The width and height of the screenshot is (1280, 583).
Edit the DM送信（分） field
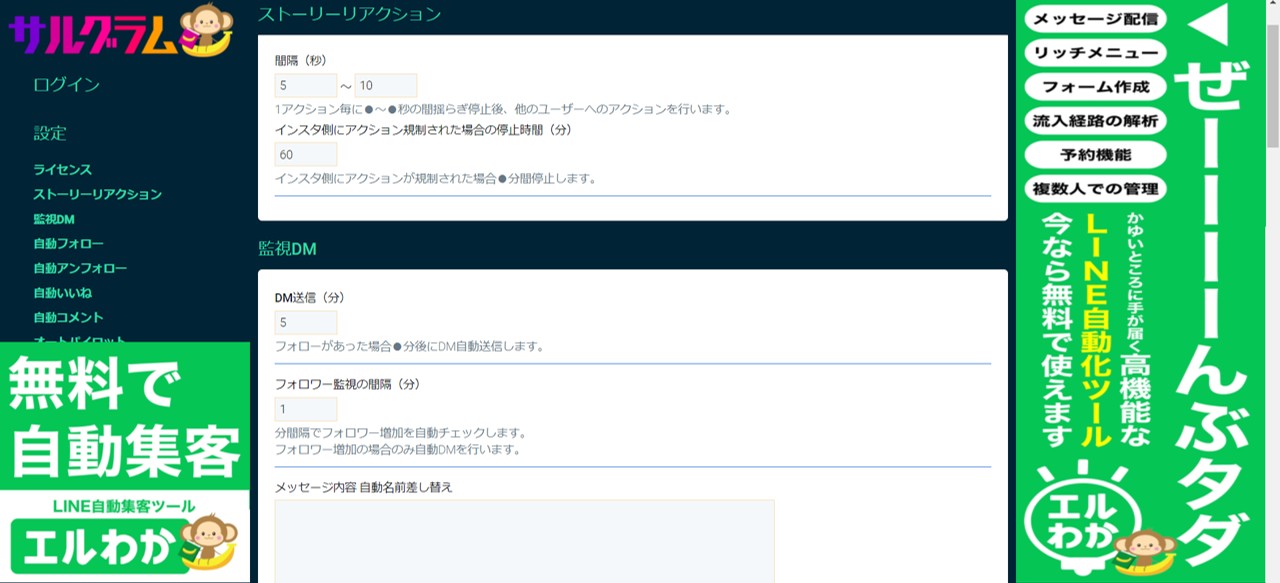pos(306,323)
